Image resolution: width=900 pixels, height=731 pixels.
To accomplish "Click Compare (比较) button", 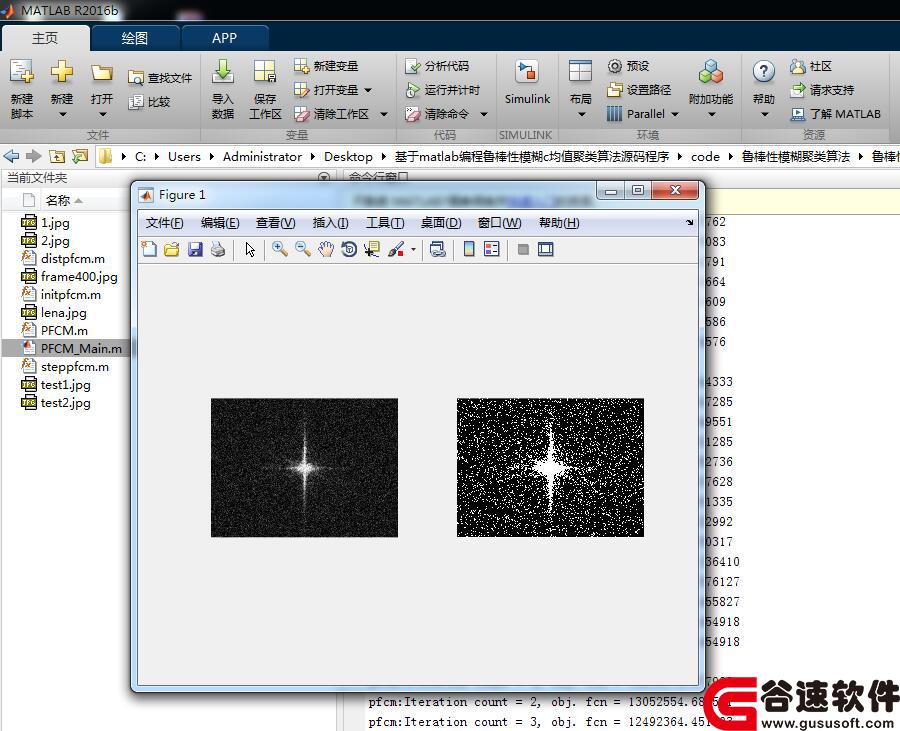I will click(x=149, y=102).
